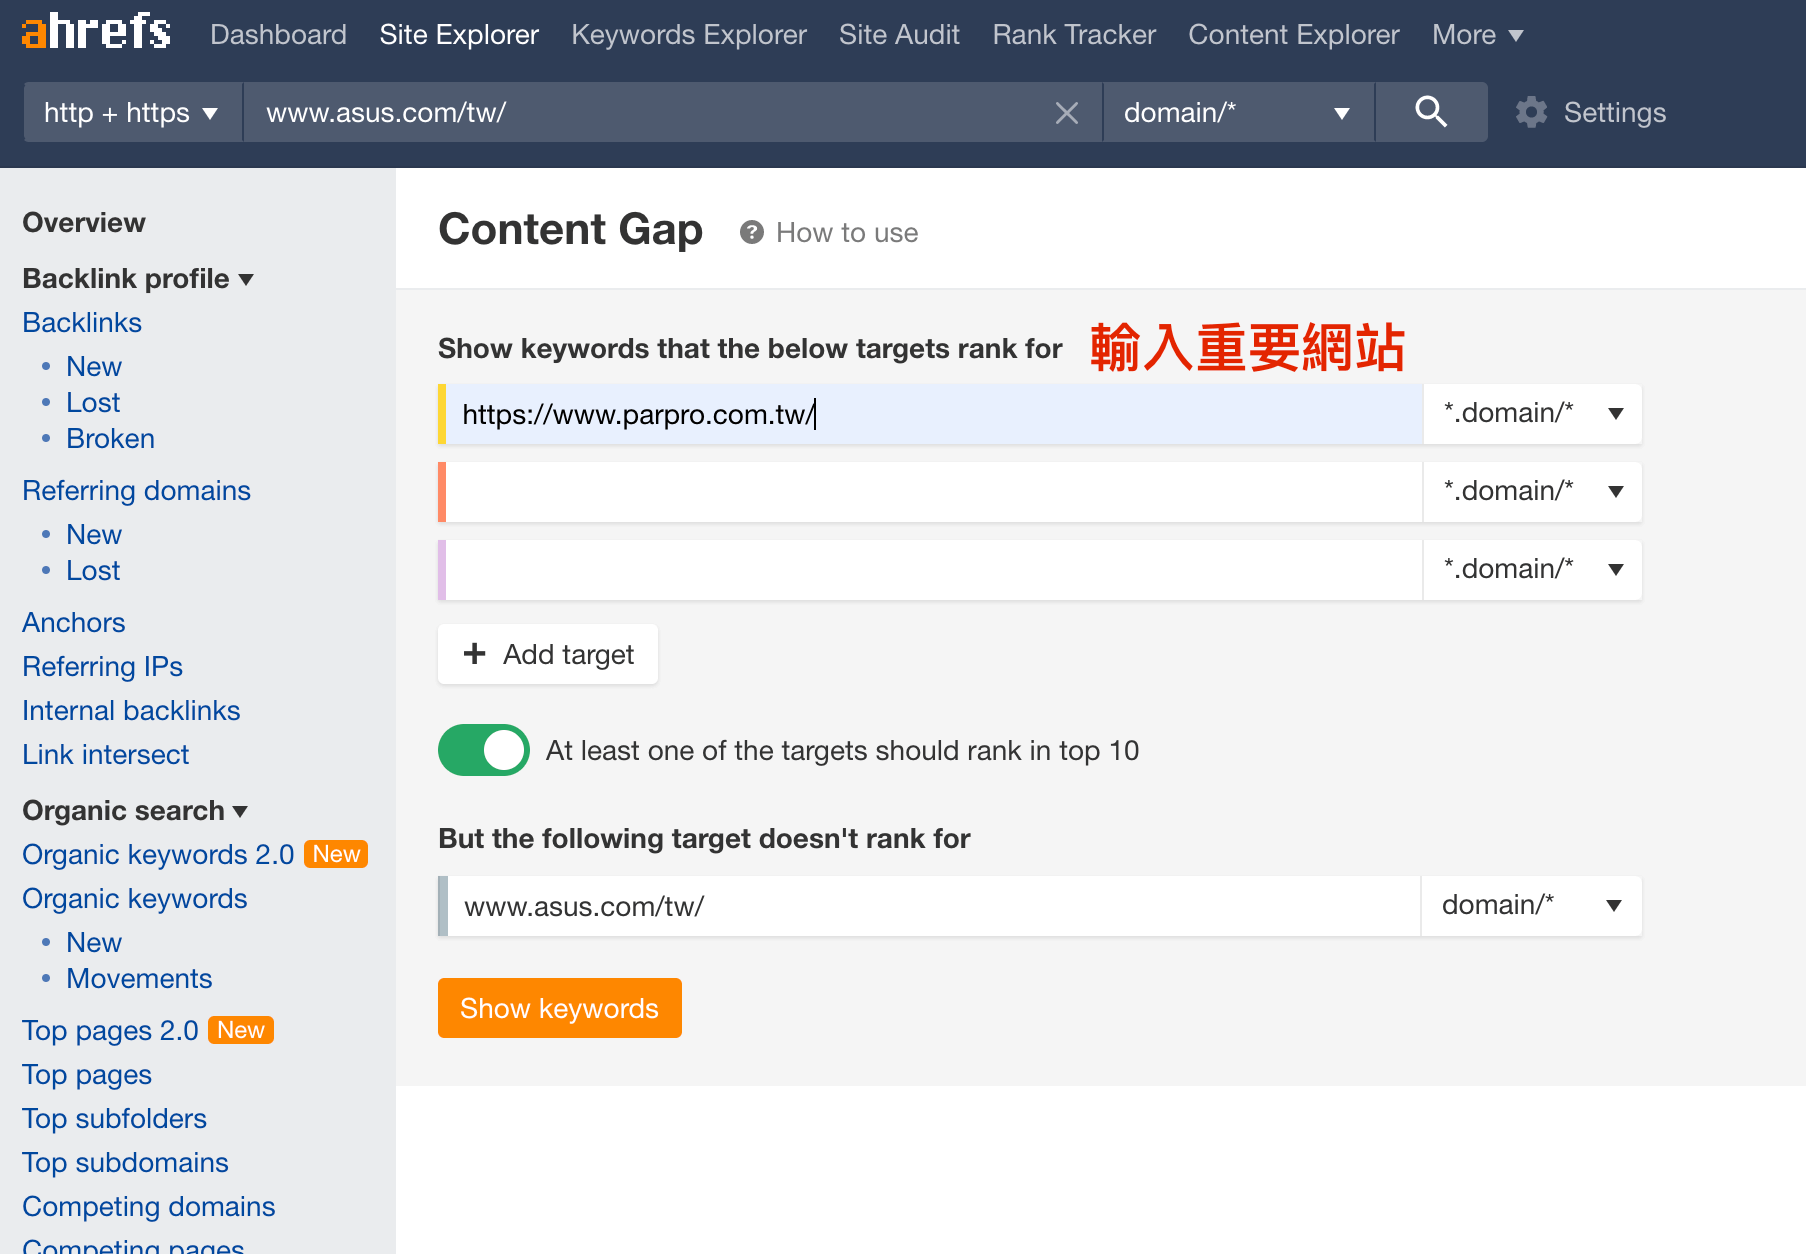Click the plus icon in Add target
The height and width of the screenshot is (1254, 1806).
pos(475,654)
